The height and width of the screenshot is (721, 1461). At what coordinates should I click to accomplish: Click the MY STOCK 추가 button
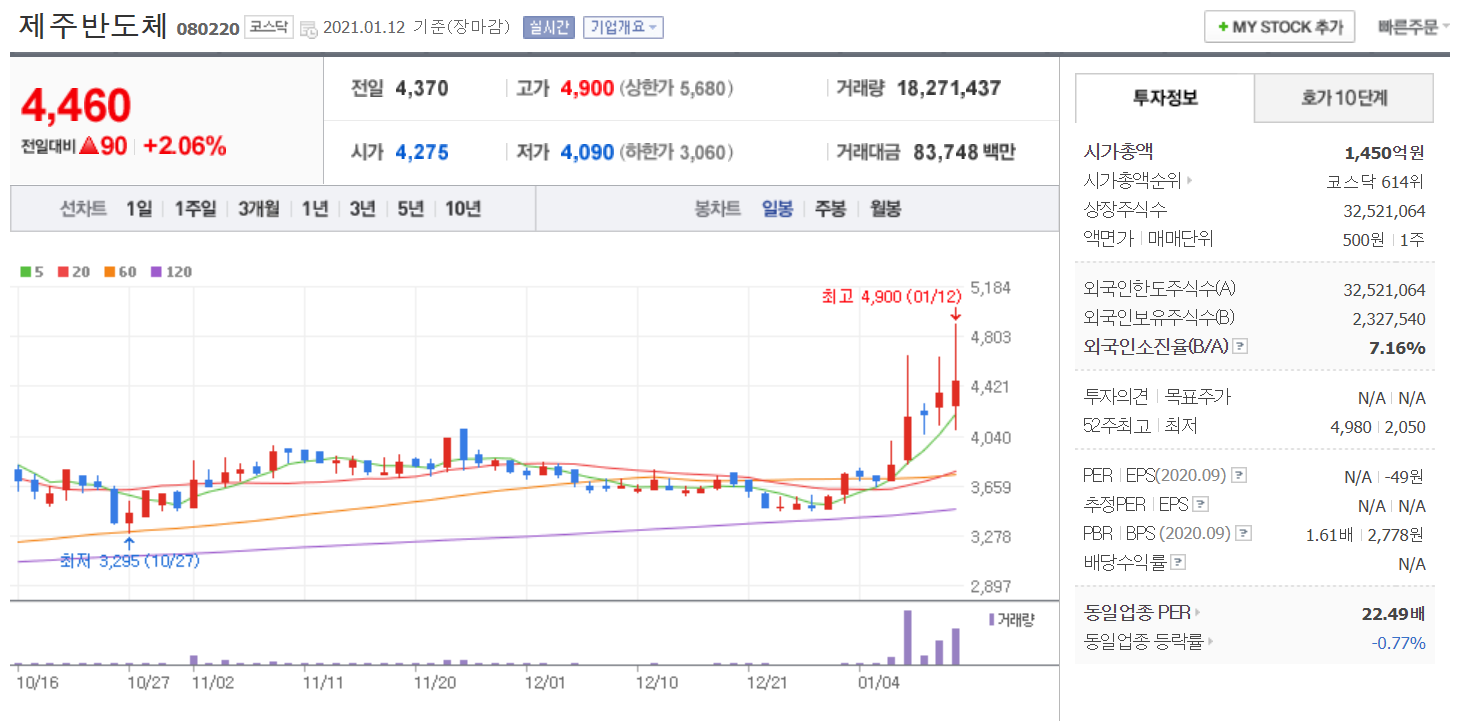point(1279,27)
